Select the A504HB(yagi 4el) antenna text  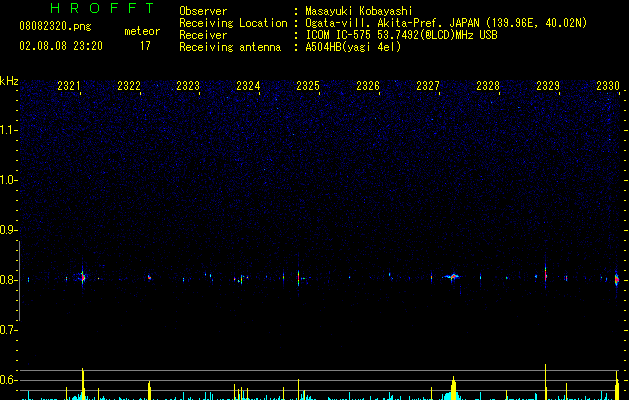353,47
